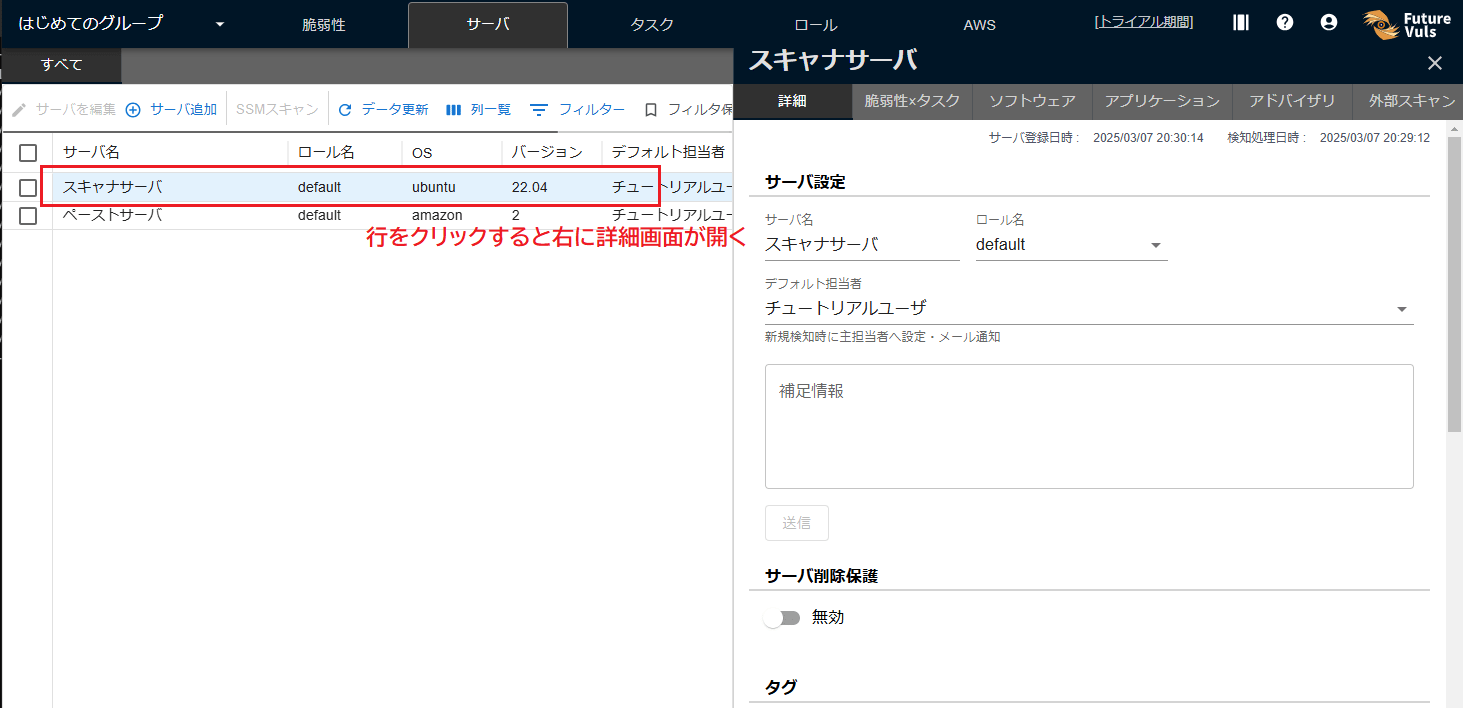Click the サーバ追加 plus icon
Viewport: 1463px width, 708px height.
133,110
